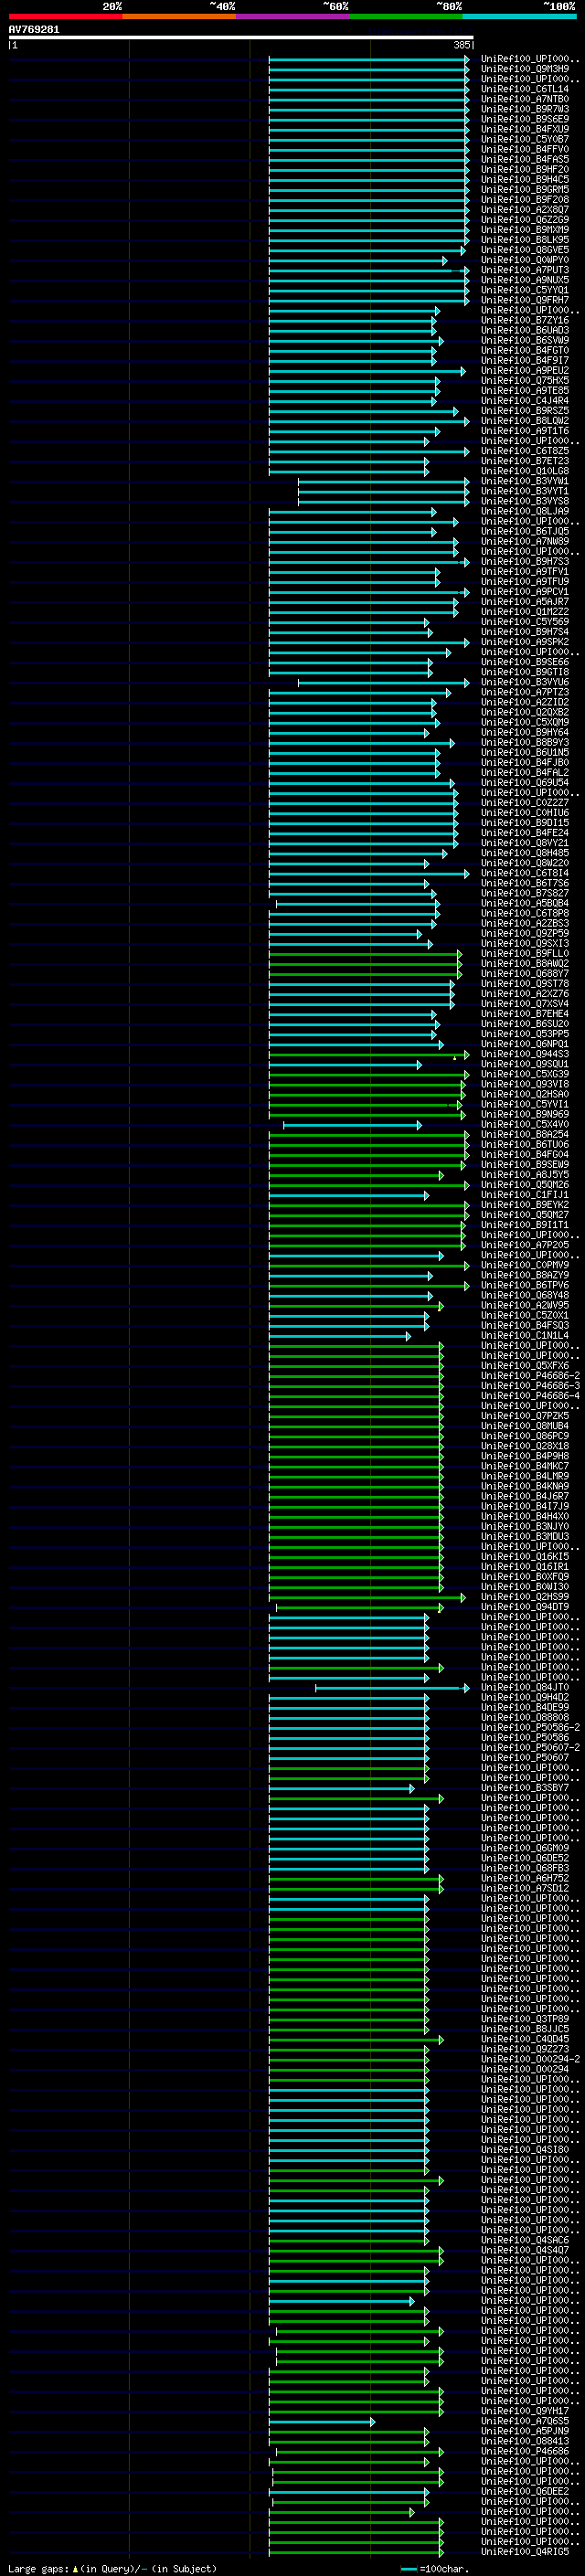Click the UniRef100_C1FIJ1 label

525,1195
